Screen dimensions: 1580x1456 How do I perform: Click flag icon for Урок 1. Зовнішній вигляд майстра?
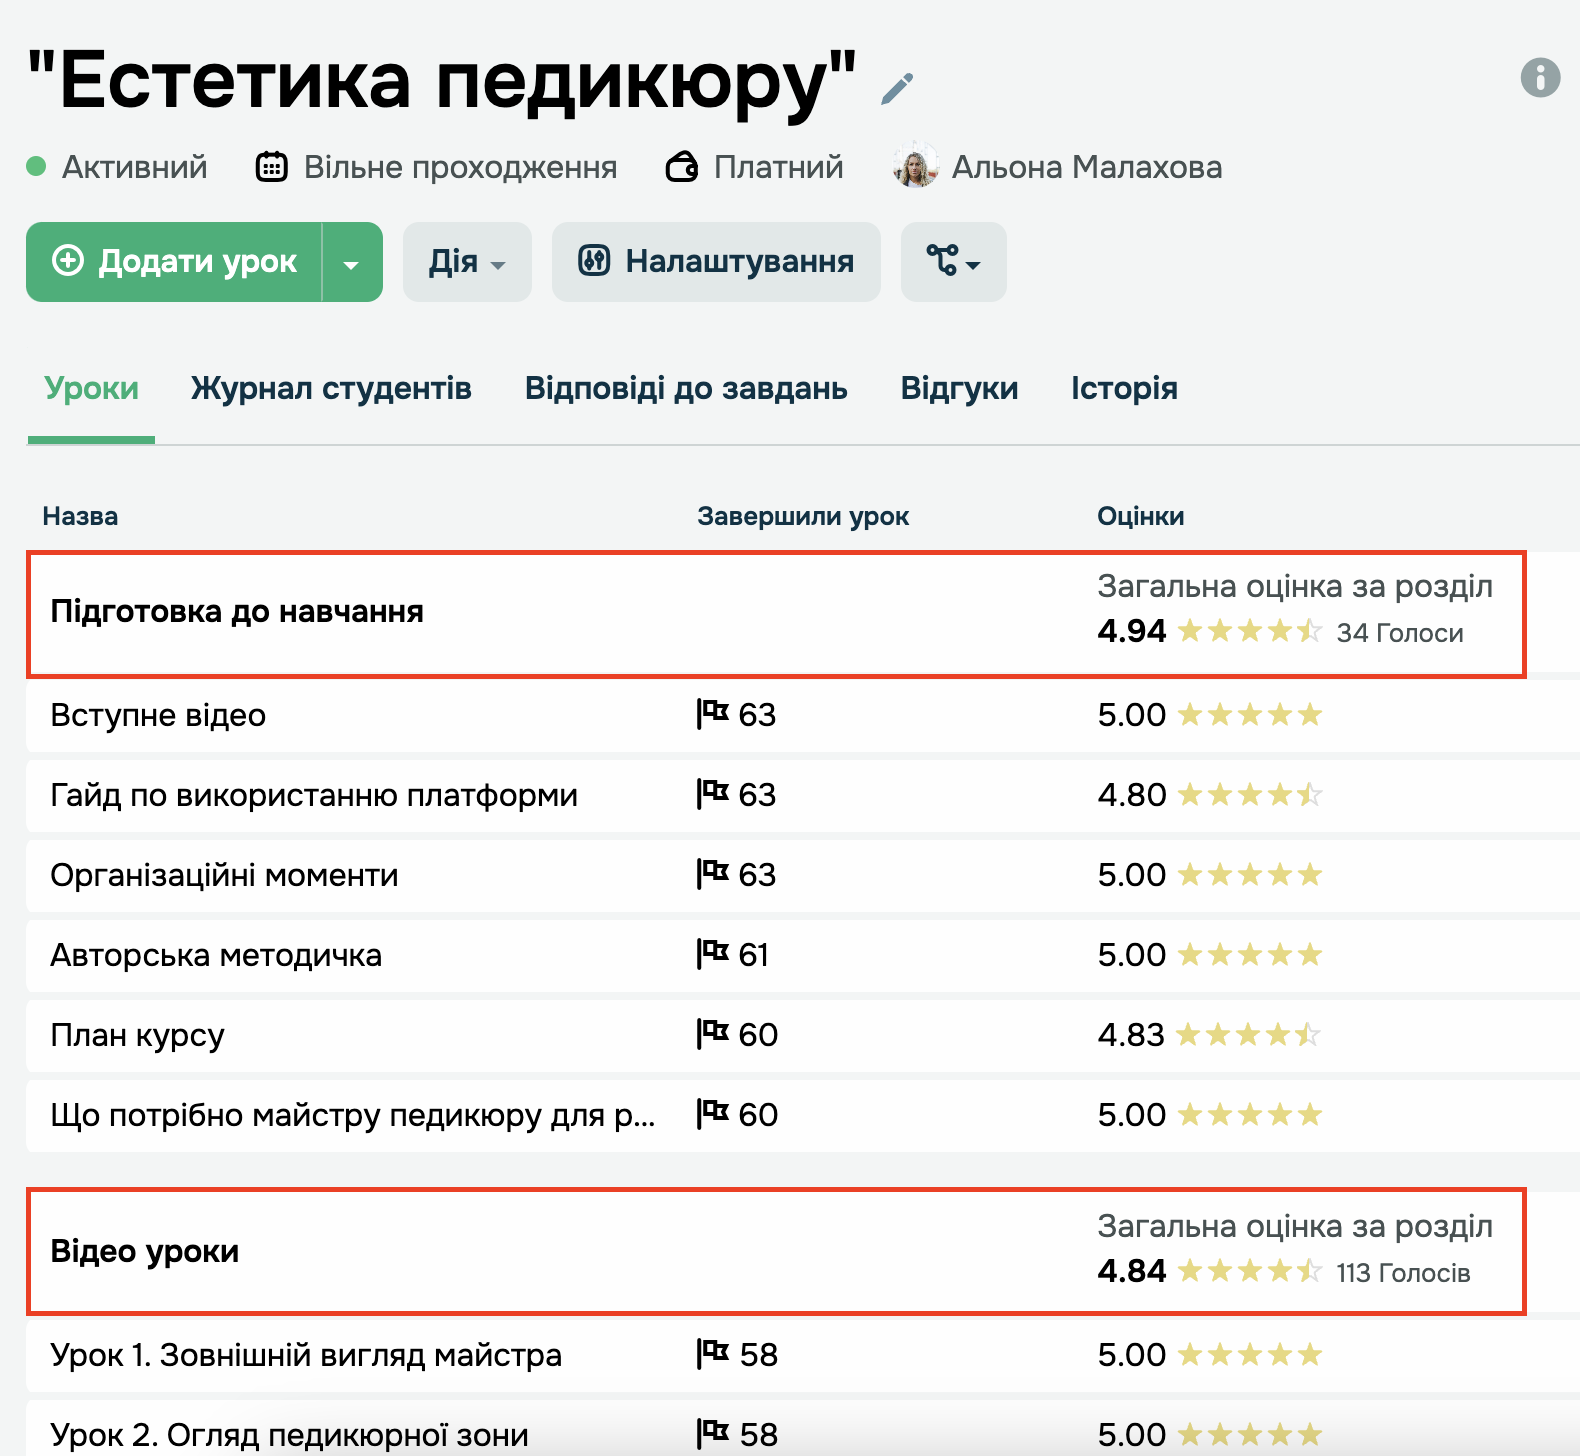click(712, 1354)
